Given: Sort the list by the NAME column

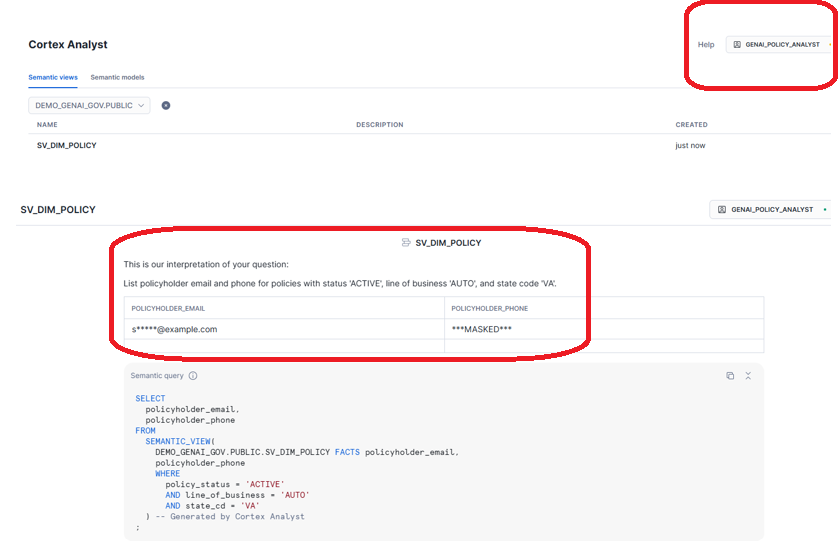Looking at the screenshot, I should click(x=47, y=125).
